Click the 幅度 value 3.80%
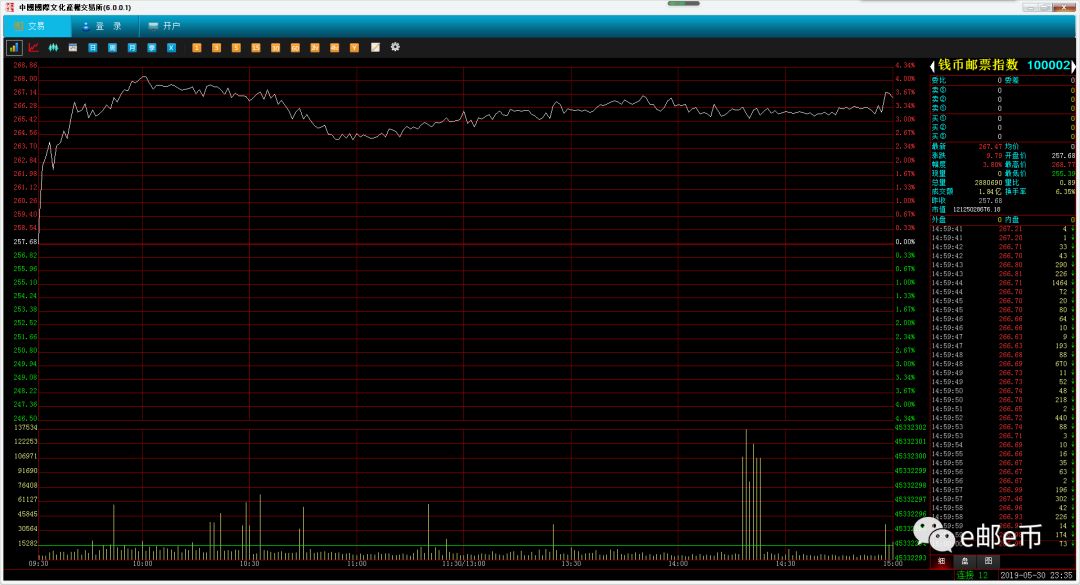The image size is (1080, 585). tap(993, 165)
